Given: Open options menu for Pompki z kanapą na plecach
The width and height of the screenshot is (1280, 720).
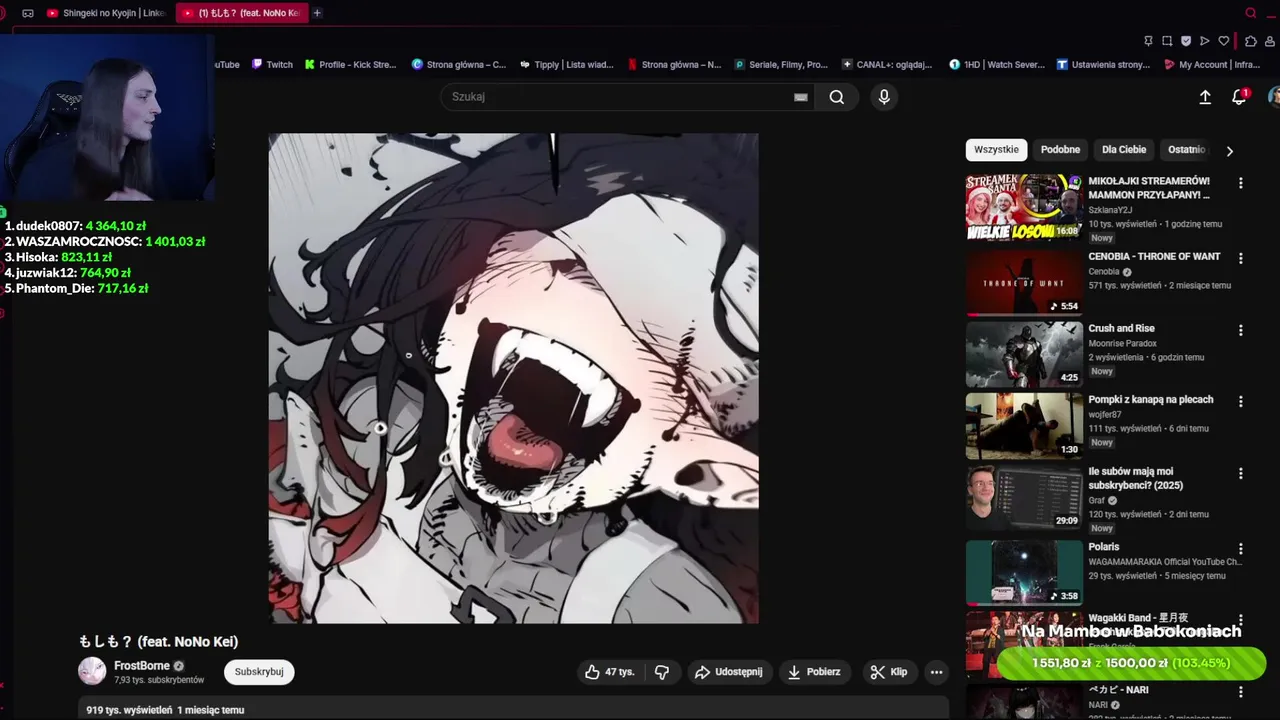Looking at the screenshot, I should [1240, 401].
